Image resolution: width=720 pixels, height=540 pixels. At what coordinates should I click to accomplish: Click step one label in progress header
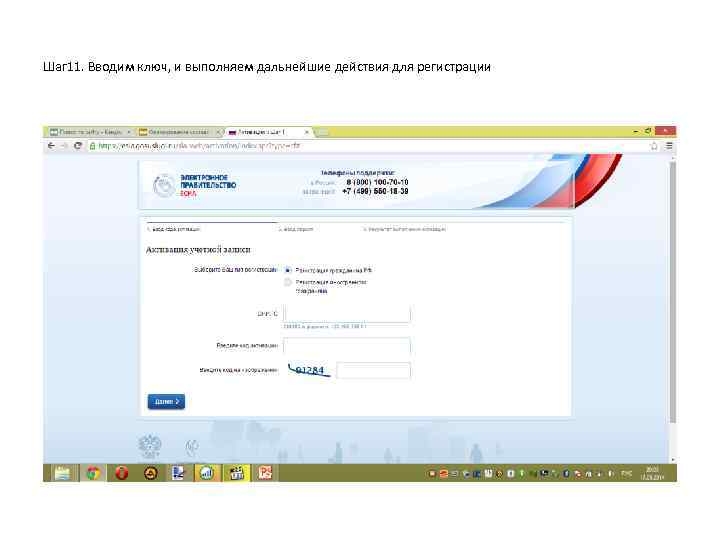173,229
